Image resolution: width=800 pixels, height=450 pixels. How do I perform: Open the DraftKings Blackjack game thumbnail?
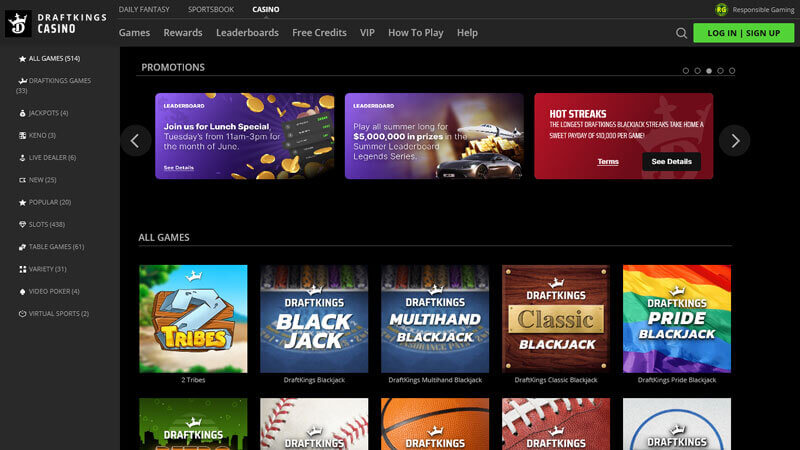[x=314, y=319]
